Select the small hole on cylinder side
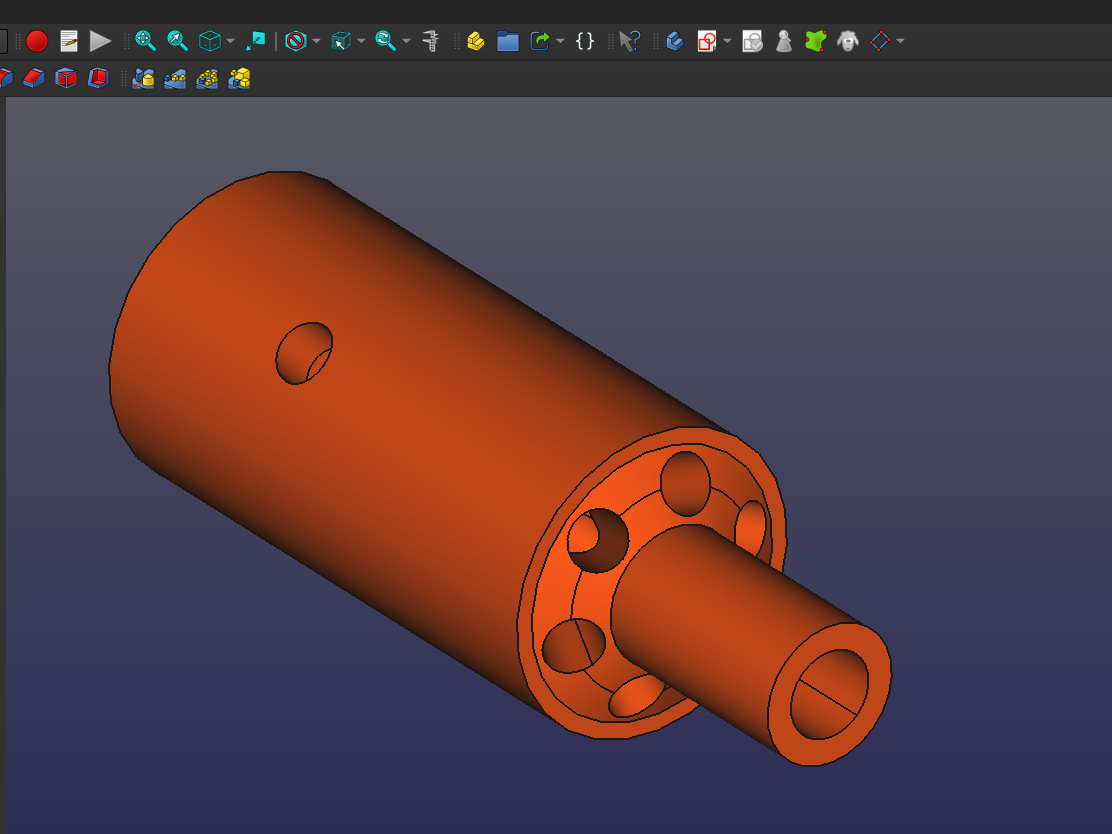1112x834 pixels. coord(303,353)
